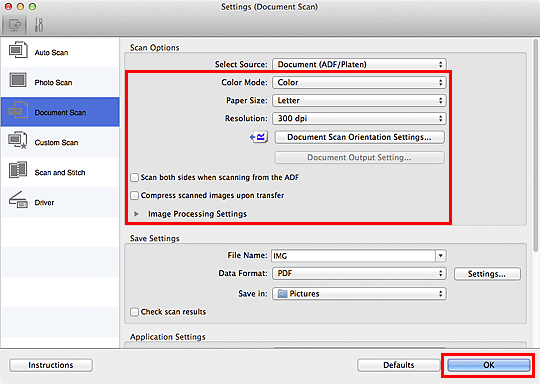This screenshot has height=384, width=540.
Task: Open Custom Scan label in sidebar
Action: click(x=56, y=143)
